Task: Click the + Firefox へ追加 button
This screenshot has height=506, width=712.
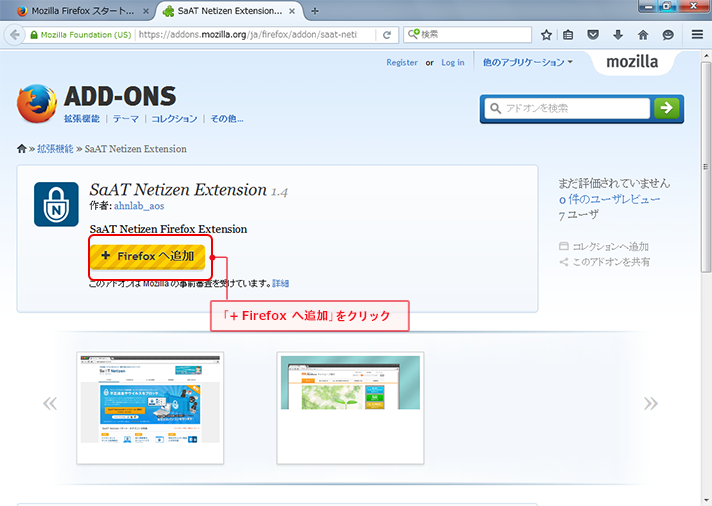Action: 148,256
